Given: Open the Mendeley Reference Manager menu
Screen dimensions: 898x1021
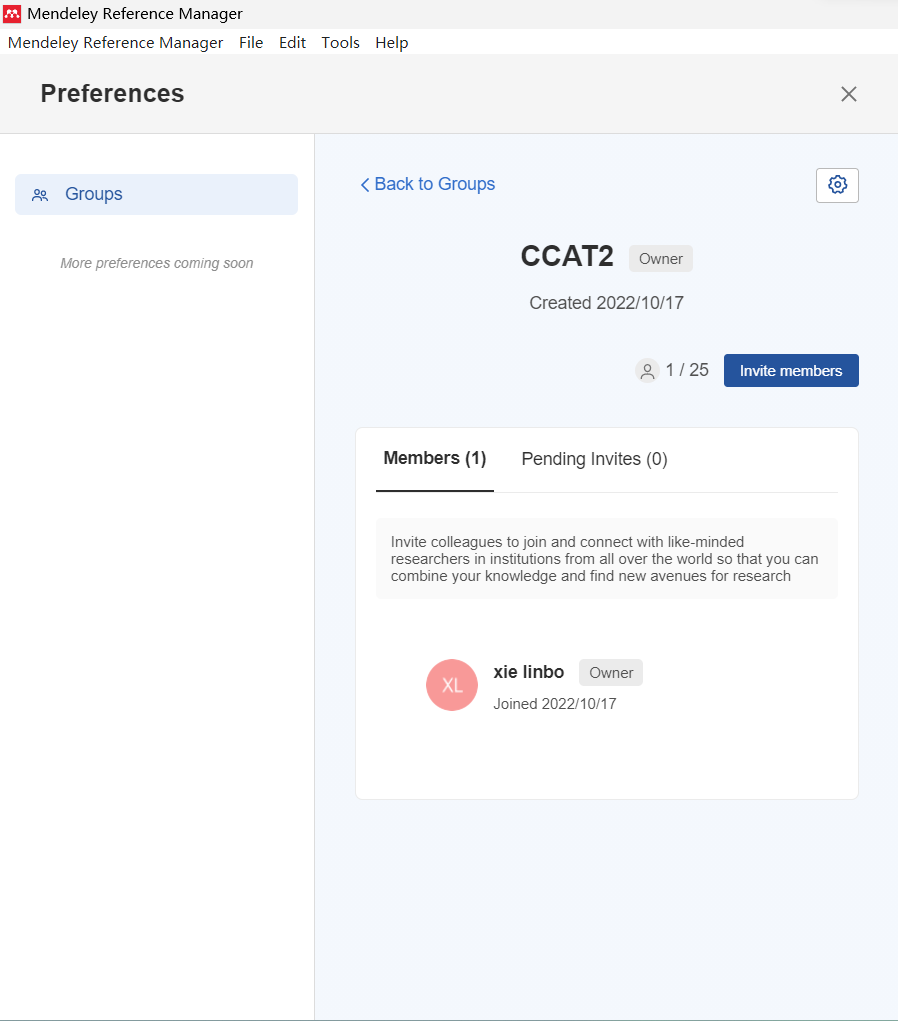Looking at the screenshot, I should (115, 43).
